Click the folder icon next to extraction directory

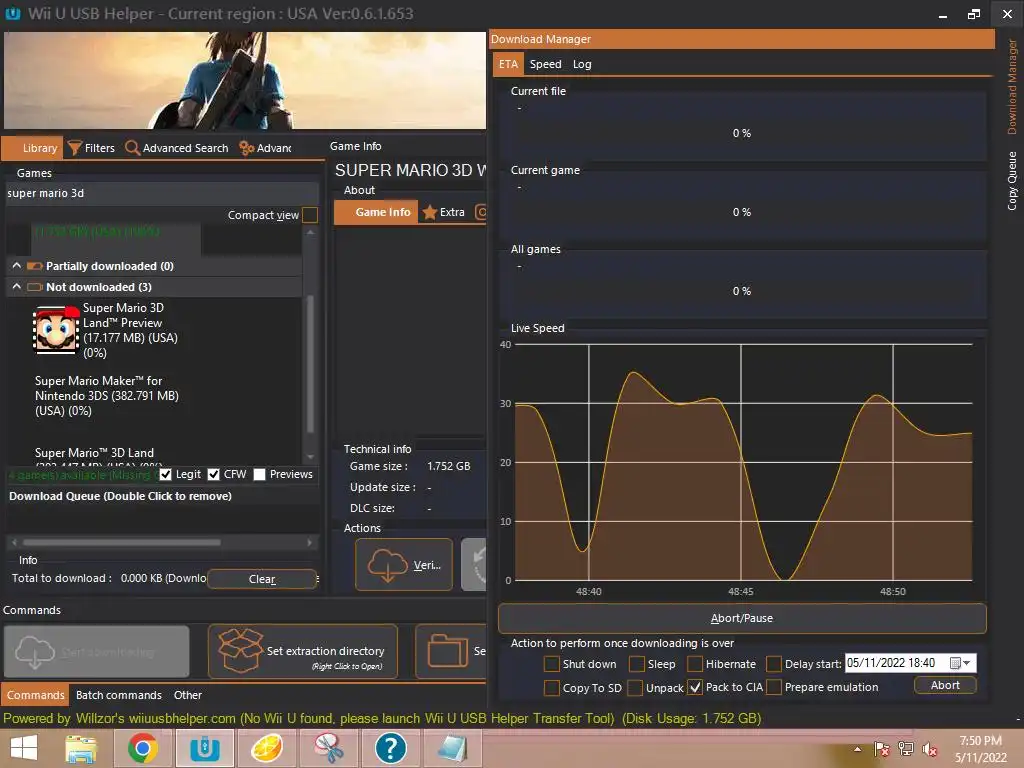pos(447,650)
